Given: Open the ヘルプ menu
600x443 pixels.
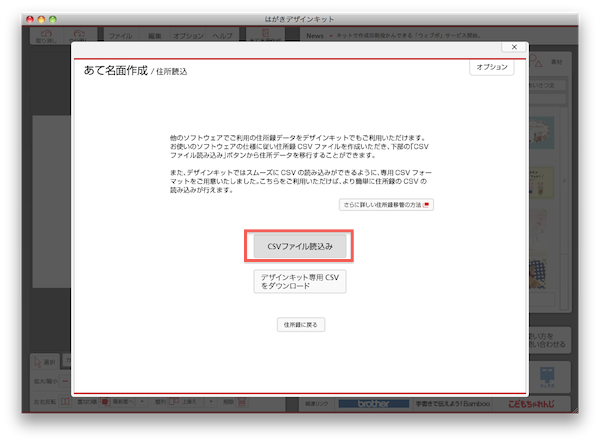Looking at the screenshot, I should pos(222,36).
